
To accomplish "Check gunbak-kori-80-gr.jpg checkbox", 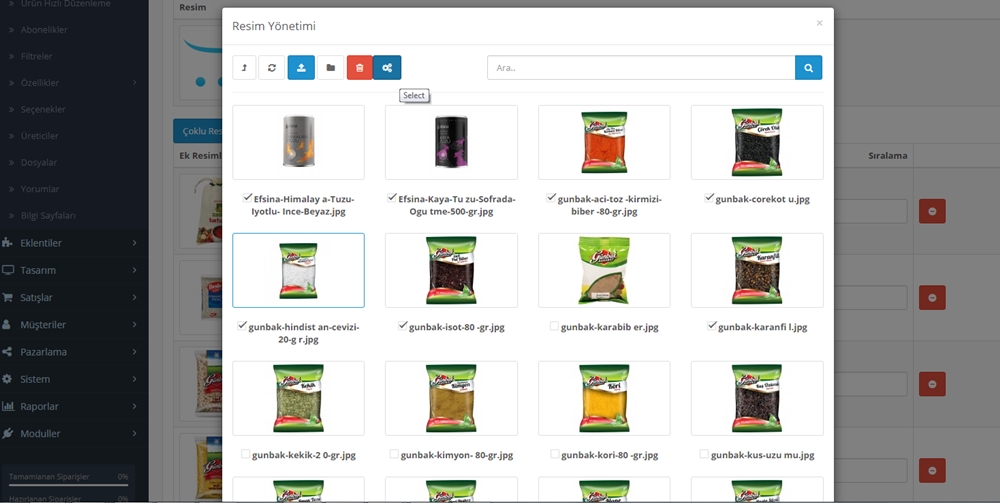I will pos(555,454).
